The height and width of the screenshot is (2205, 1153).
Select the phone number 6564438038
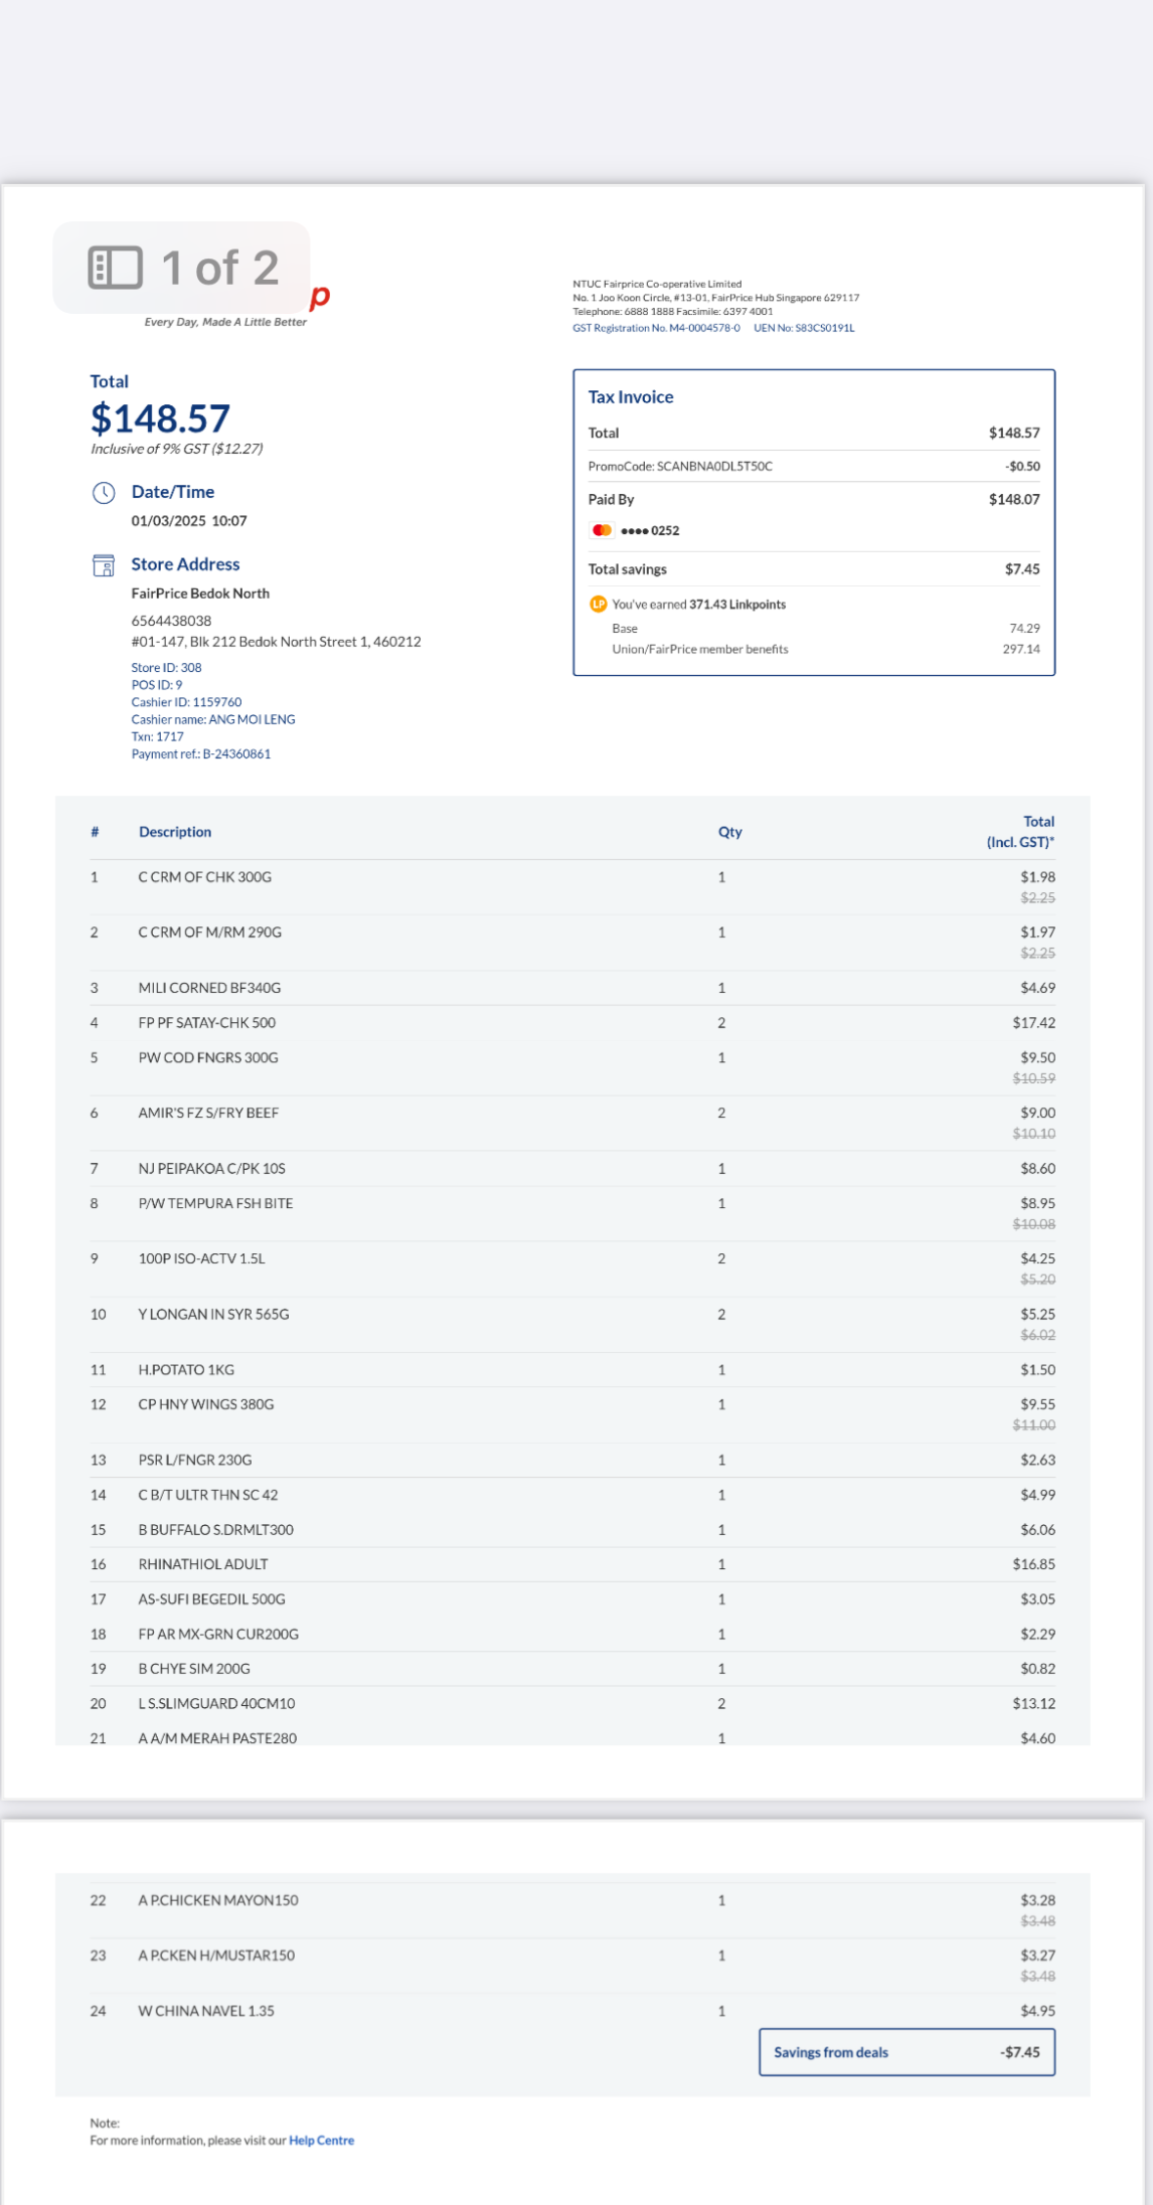171,621
